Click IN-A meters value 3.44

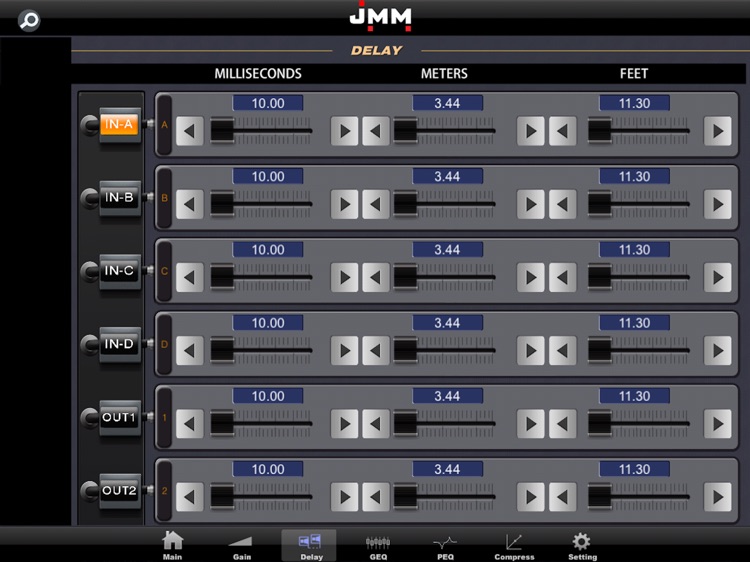coord(447,103)
